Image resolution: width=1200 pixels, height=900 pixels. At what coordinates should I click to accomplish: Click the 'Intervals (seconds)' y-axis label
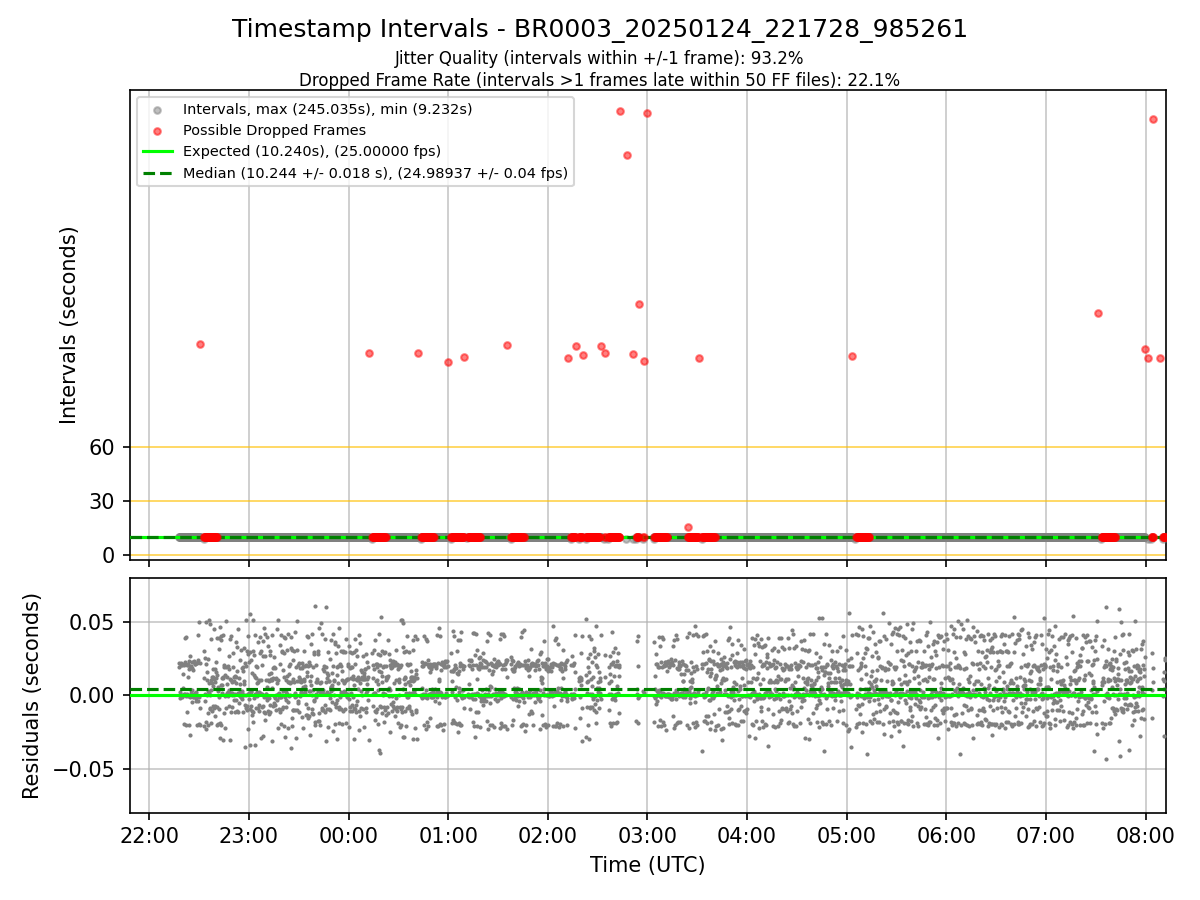(x=69, y=325)
